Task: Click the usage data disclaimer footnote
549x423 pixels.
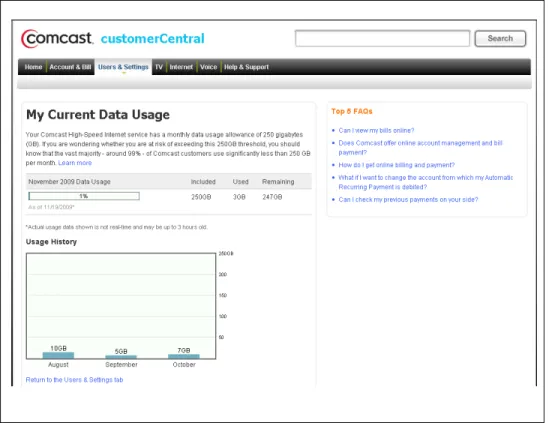Action: click(x=117, y=227)
